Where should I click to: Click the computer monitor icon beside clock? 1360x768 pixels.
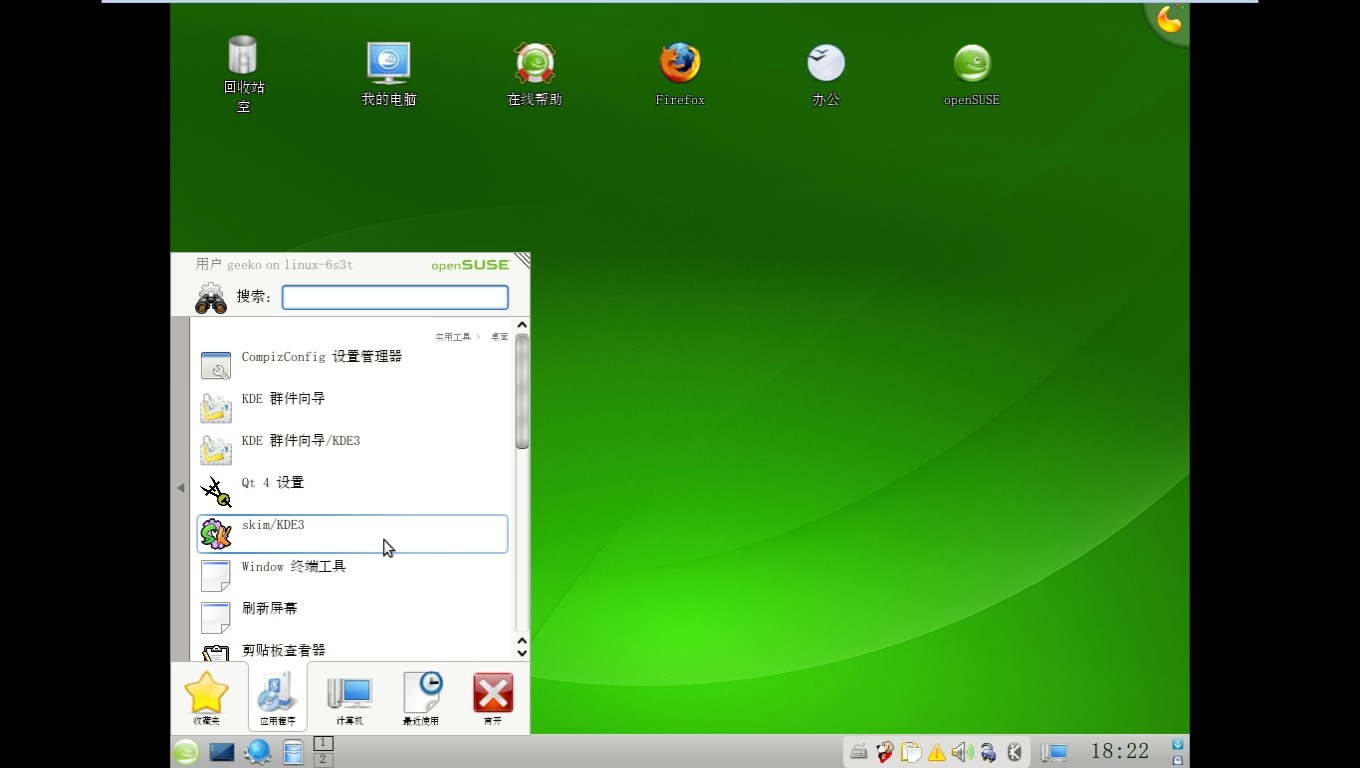(1054, 752)
